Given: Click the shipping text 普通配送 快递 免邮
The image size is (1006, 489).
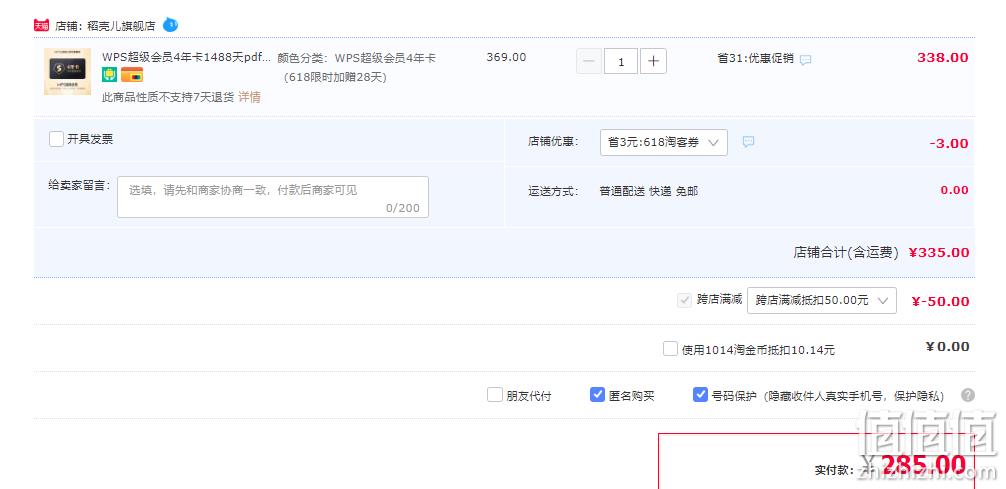Looking at the screenshot, I should 649,191.
